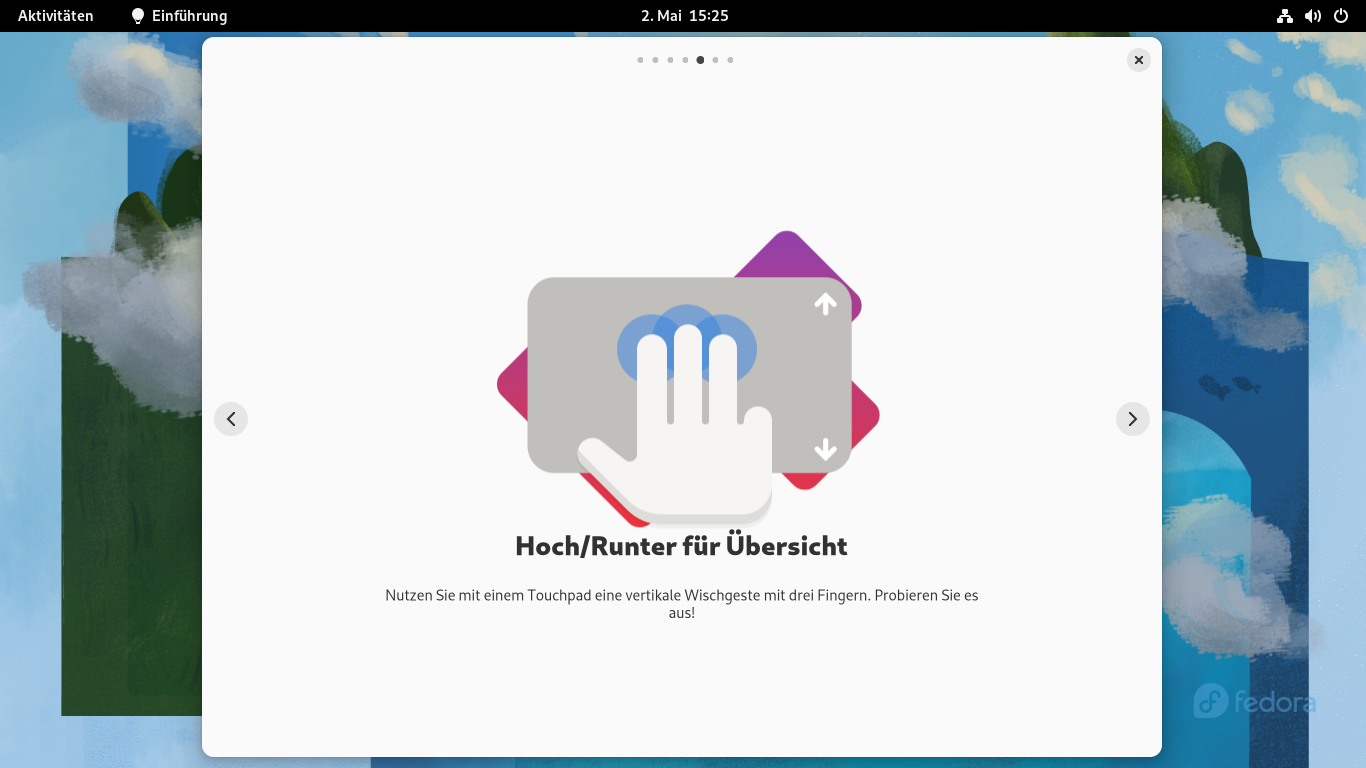Click the wired network status icon

tap(1285, 16)
